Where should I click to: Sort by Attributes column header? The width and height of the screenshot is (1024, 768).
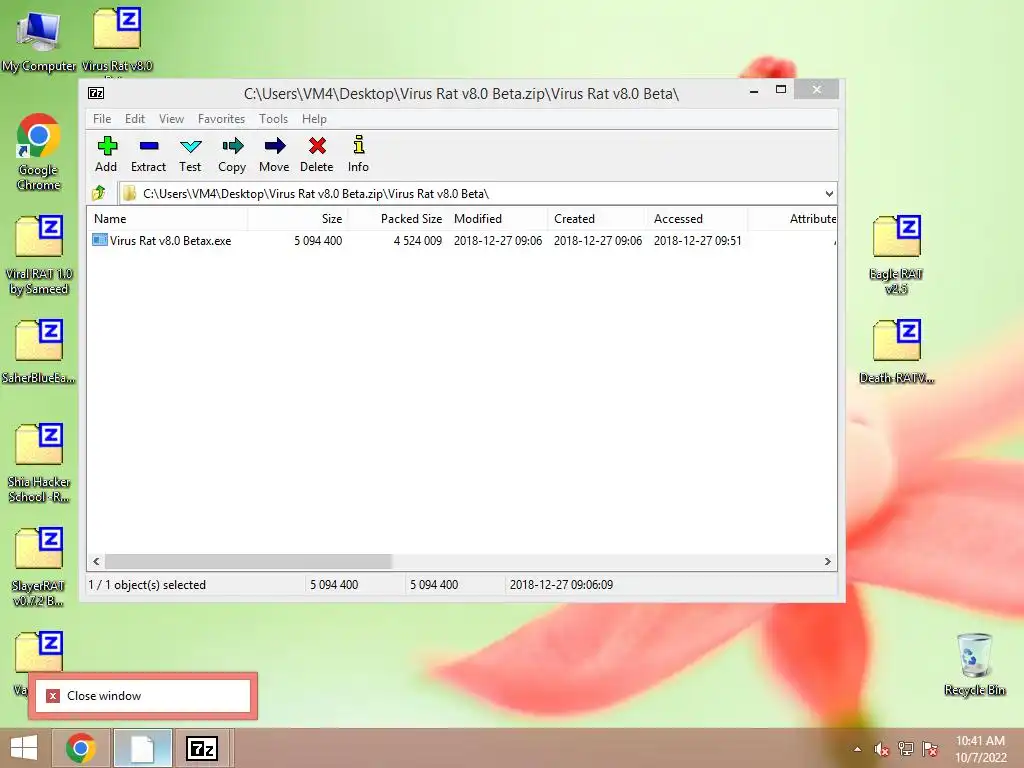click(x=792, y=219)
